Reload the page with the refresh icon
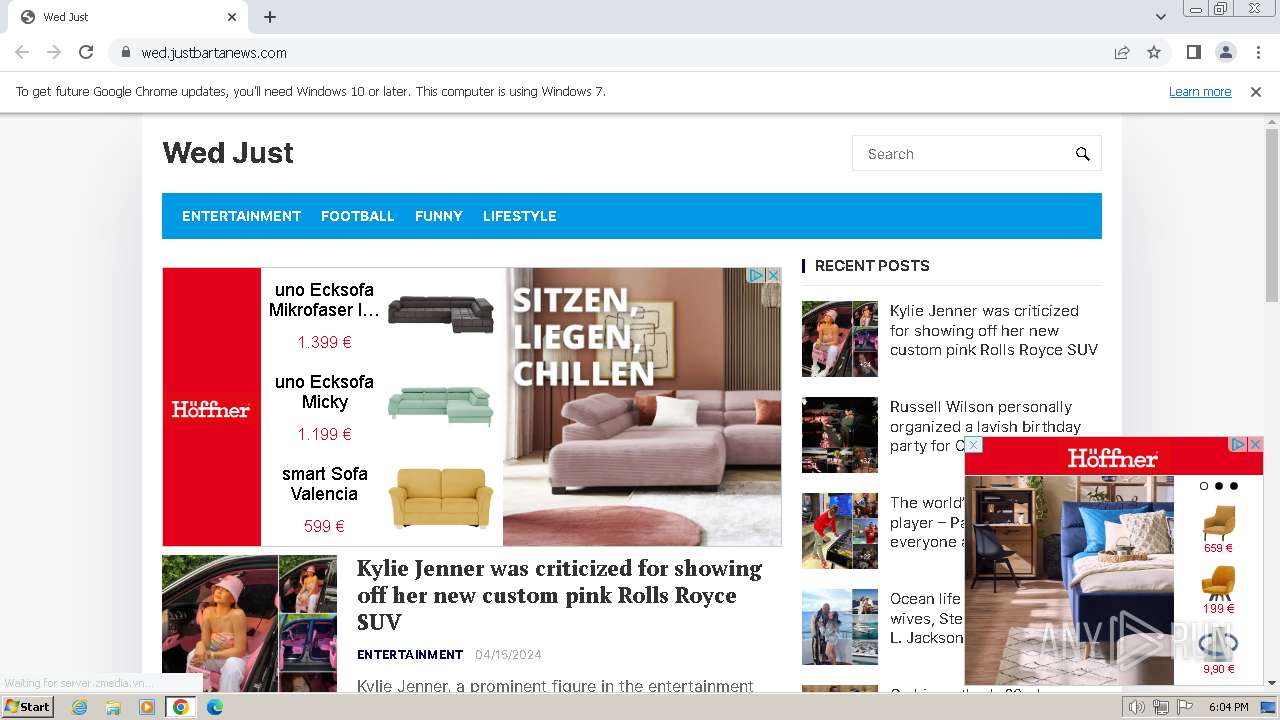Screen dimensions: 1280x720 (x=86, y=52)
